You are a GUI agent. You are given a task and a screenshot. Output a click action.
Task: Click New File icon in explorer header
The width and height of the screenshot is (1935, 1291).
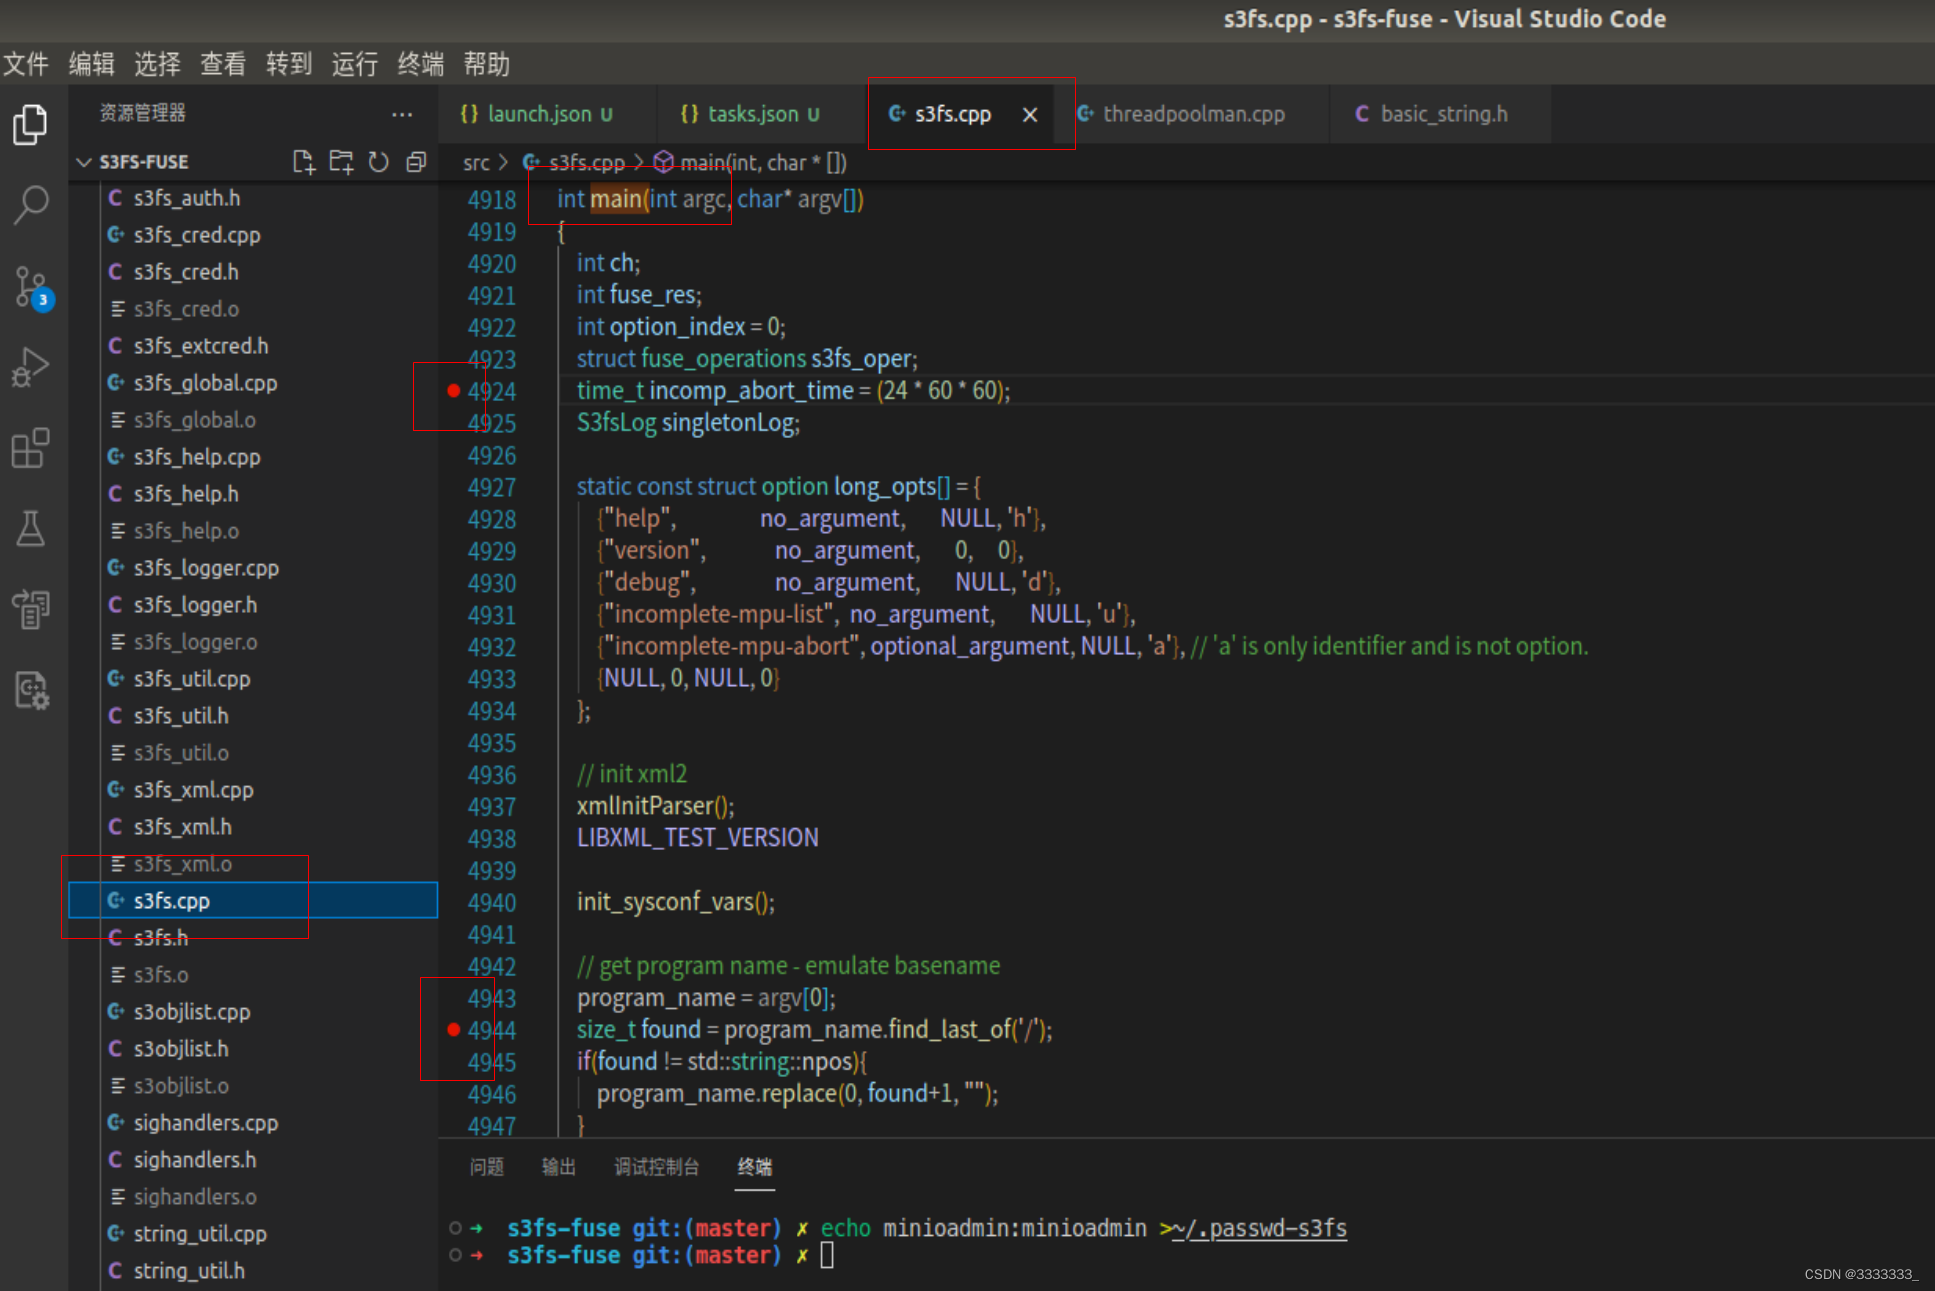point(303,162)
